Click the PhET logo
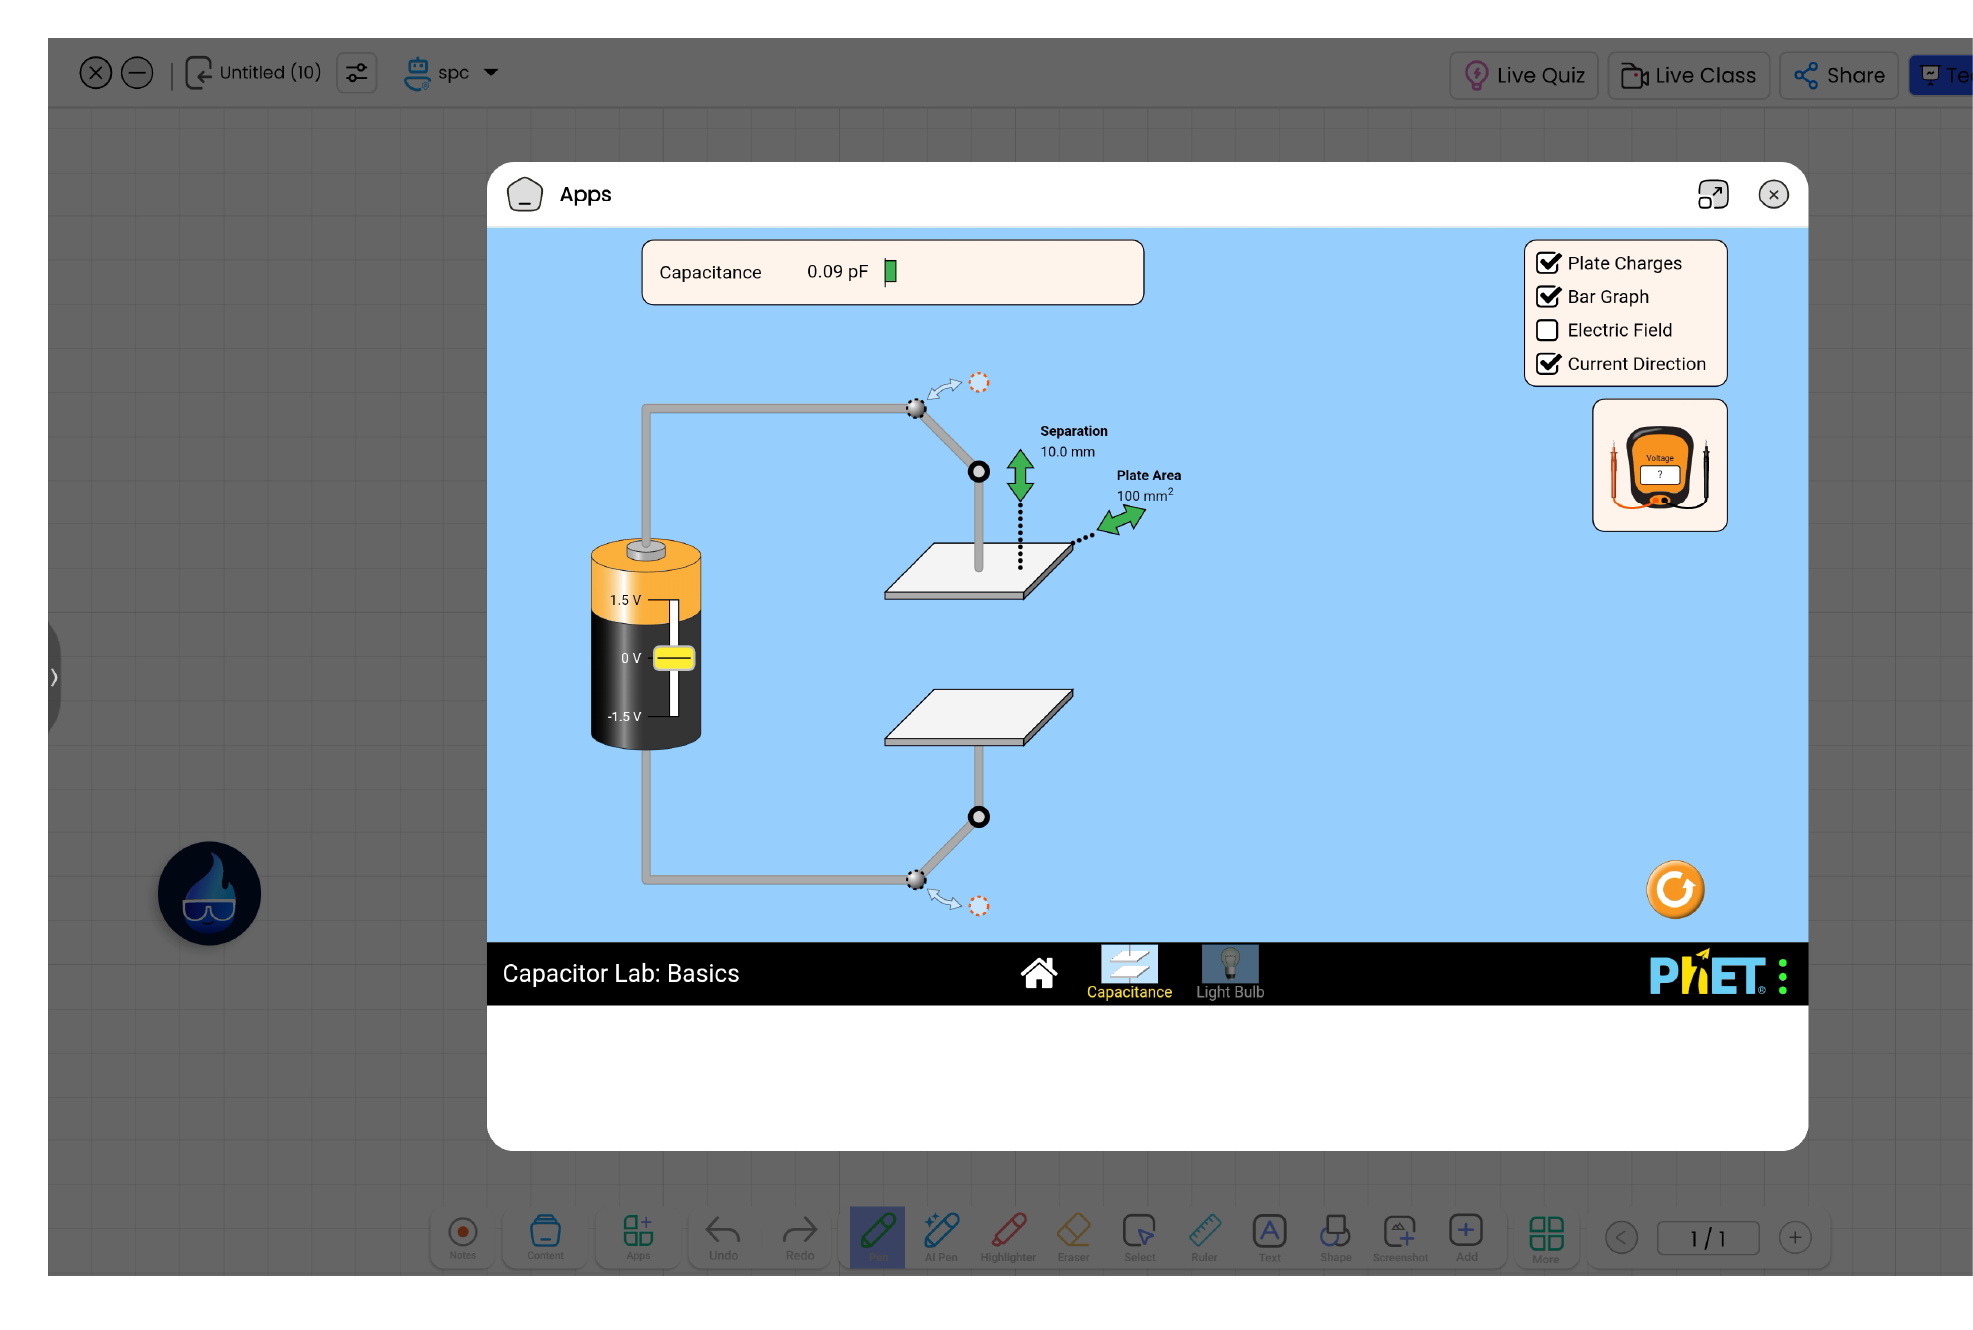 [x=1707, y=975]
